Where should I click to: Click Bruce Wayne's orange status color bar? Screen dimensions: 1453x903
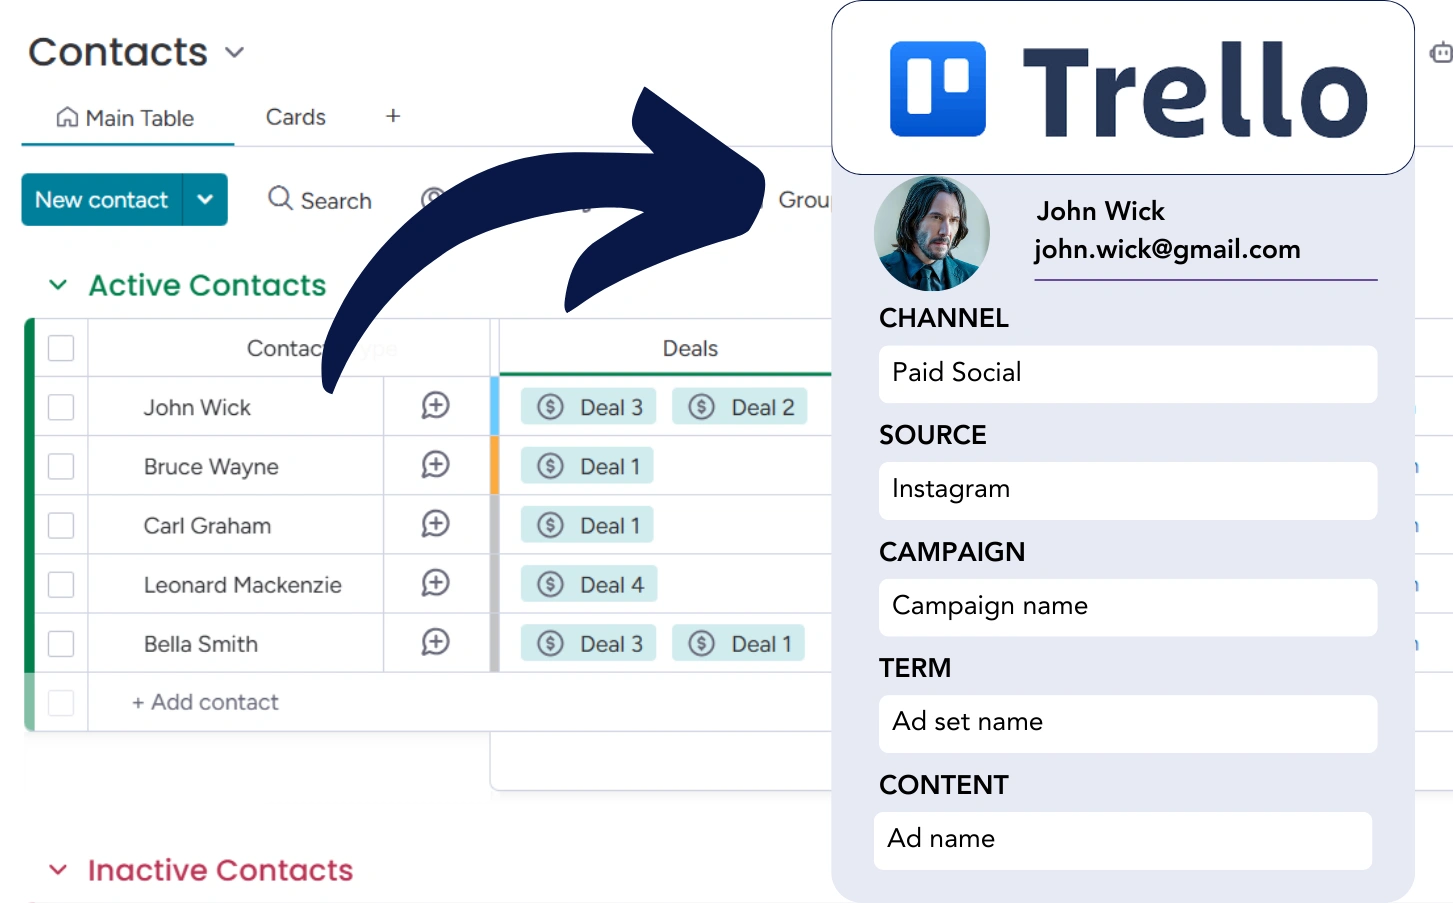click(x=495, y=465)
